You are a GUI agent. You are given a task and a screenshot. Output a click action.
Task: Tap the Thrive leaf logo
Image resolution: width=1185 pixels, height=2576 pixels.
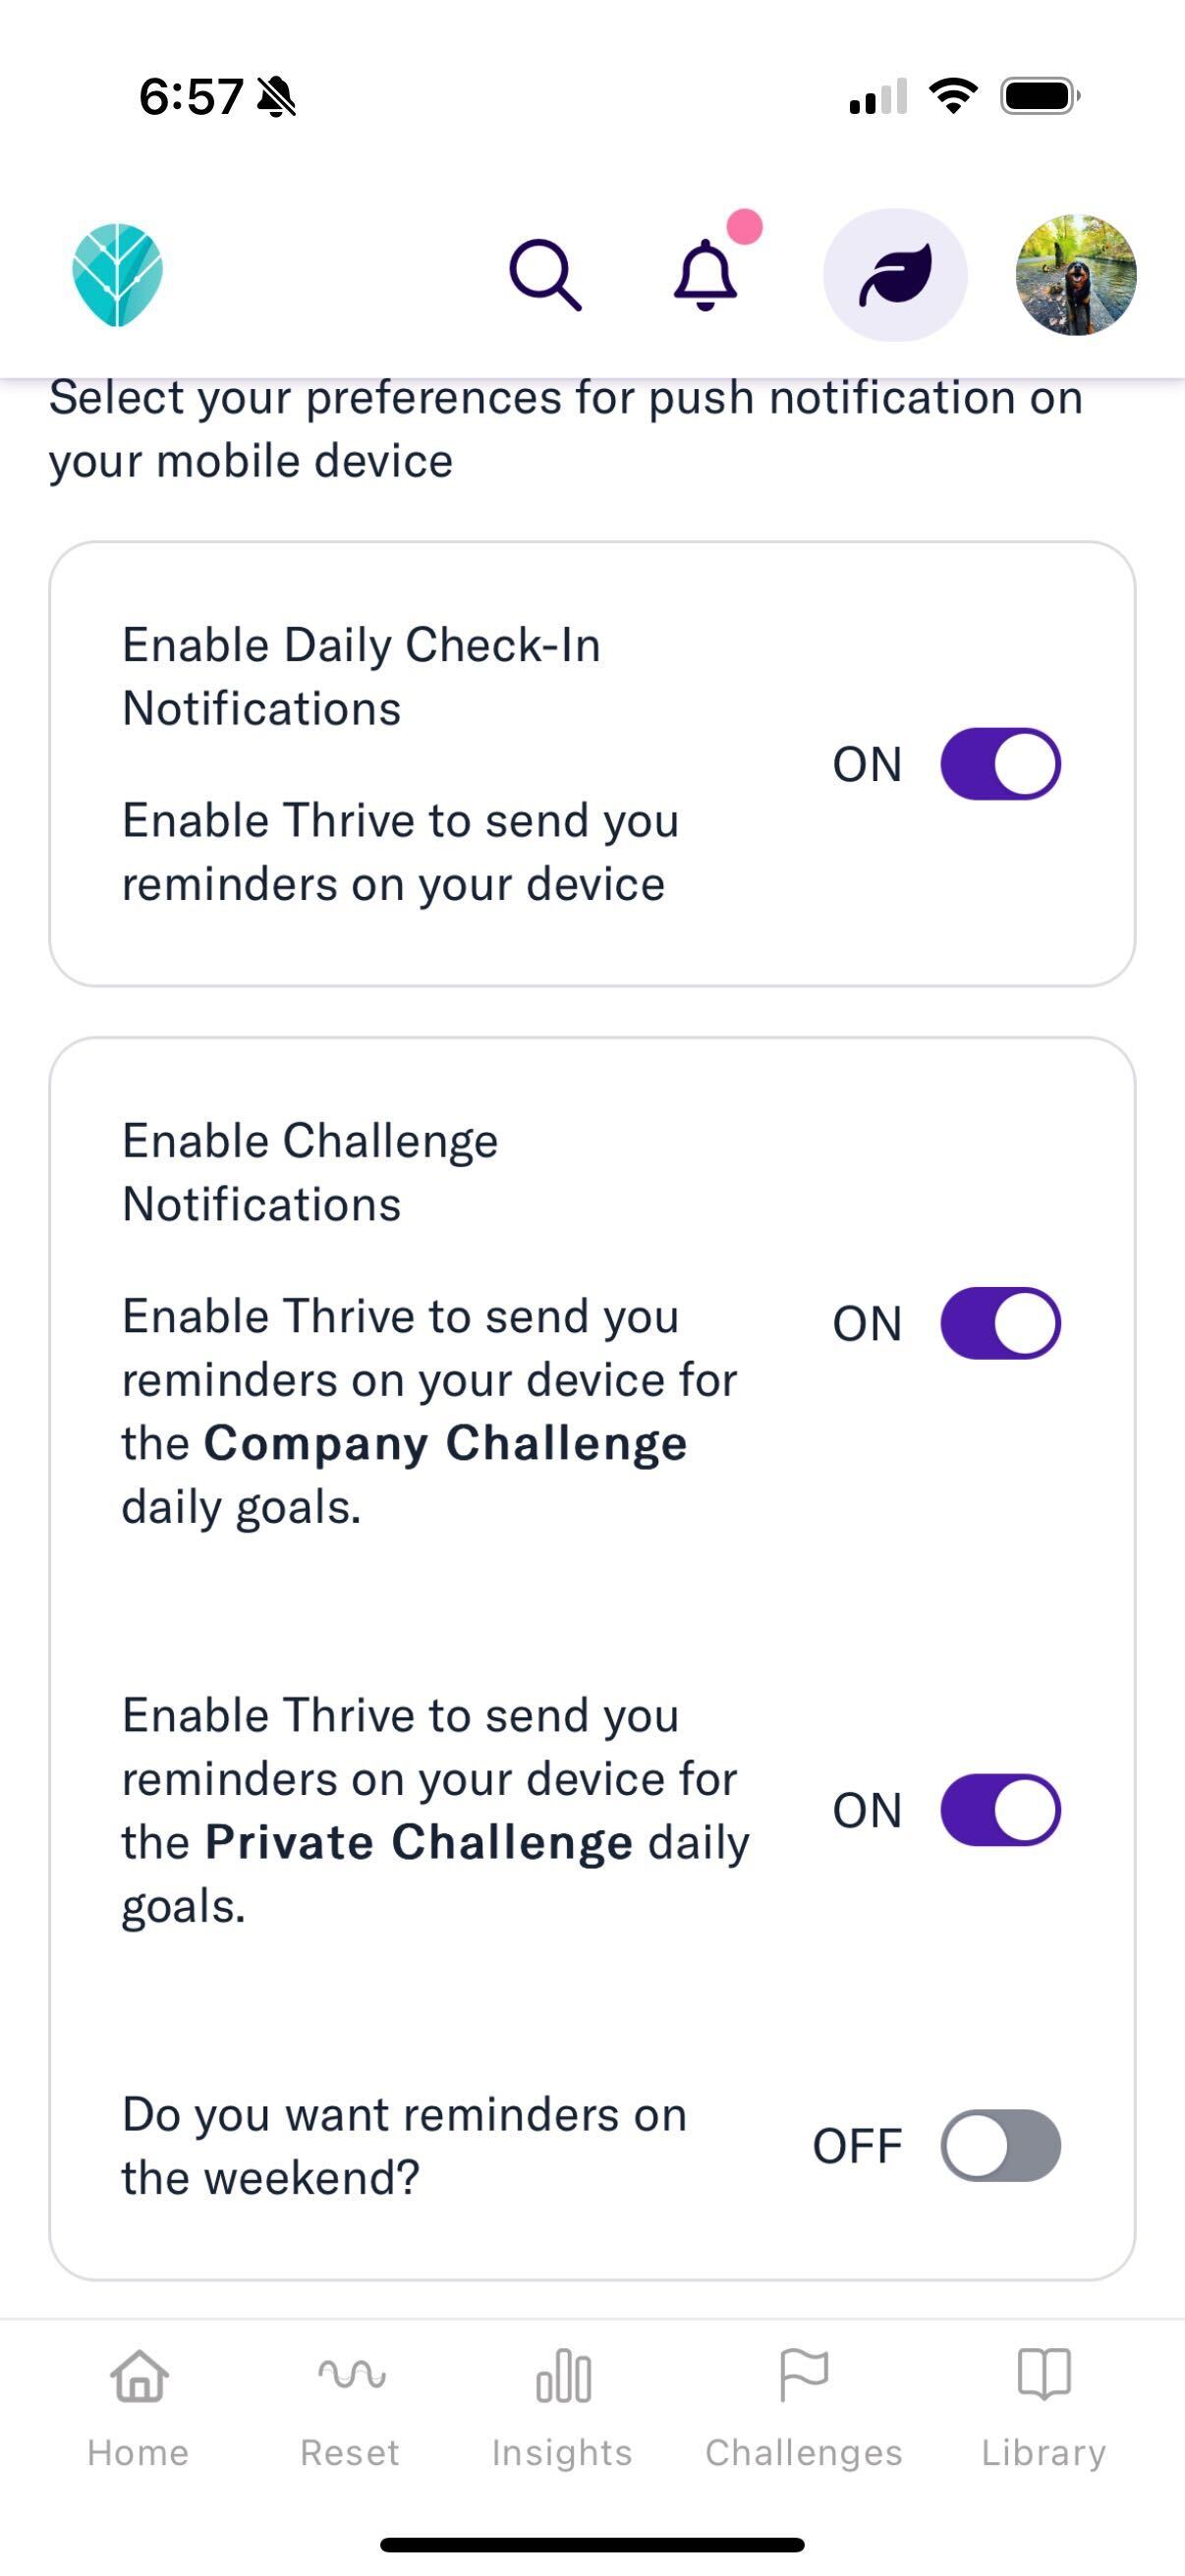pos(117,274)
